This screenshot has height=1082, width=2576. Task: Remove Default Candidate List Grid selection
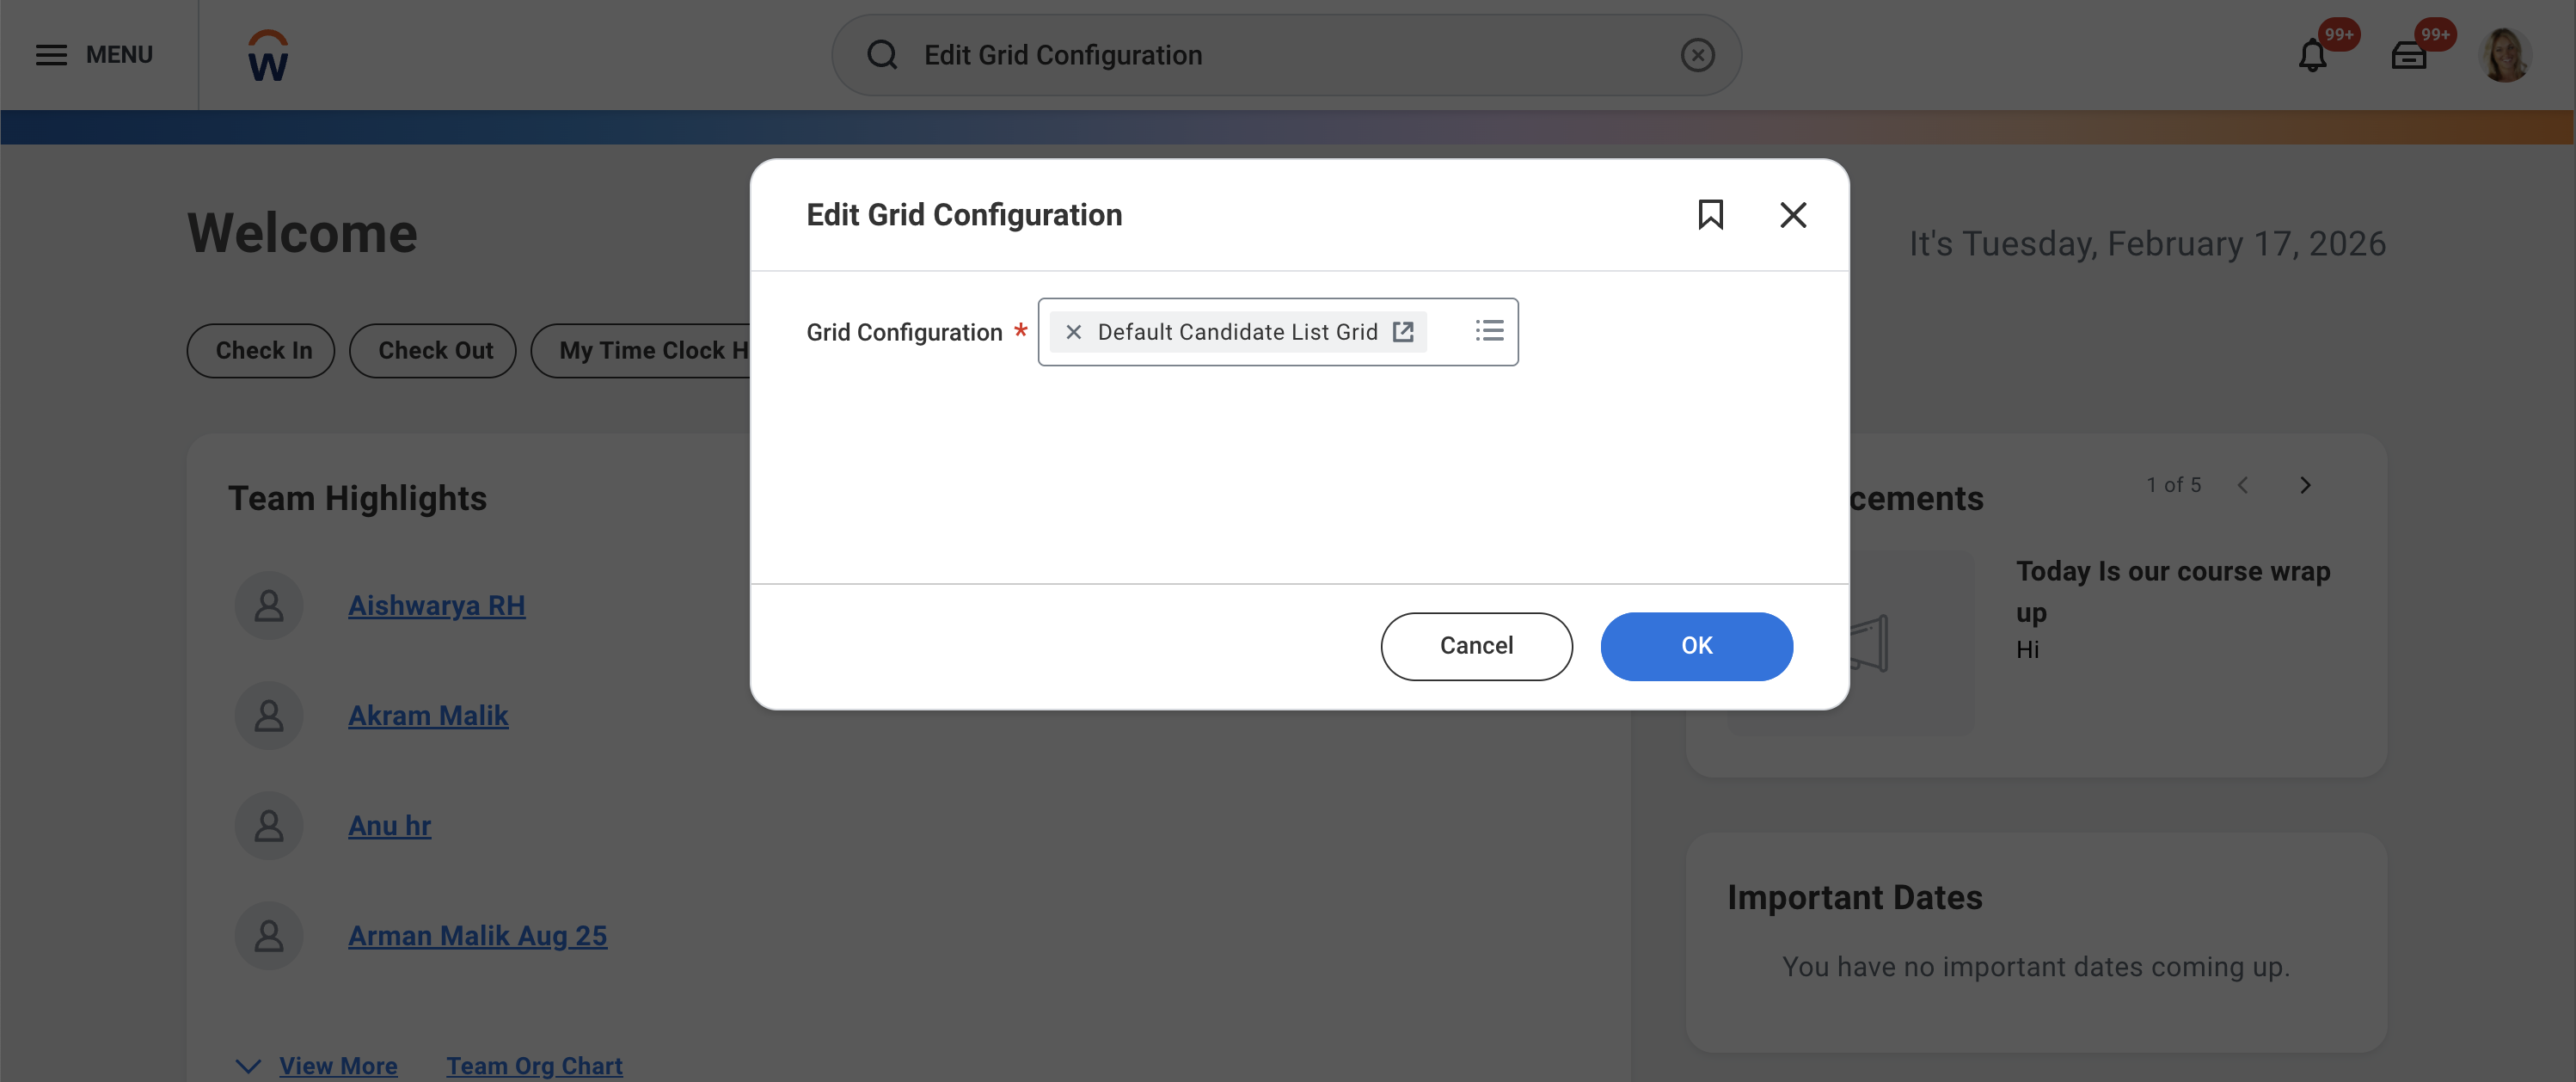[1073, 332]
